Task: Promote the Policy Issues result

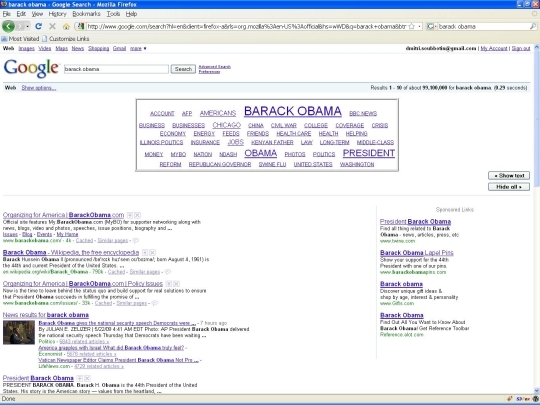Action: click(x=169, y=284)
